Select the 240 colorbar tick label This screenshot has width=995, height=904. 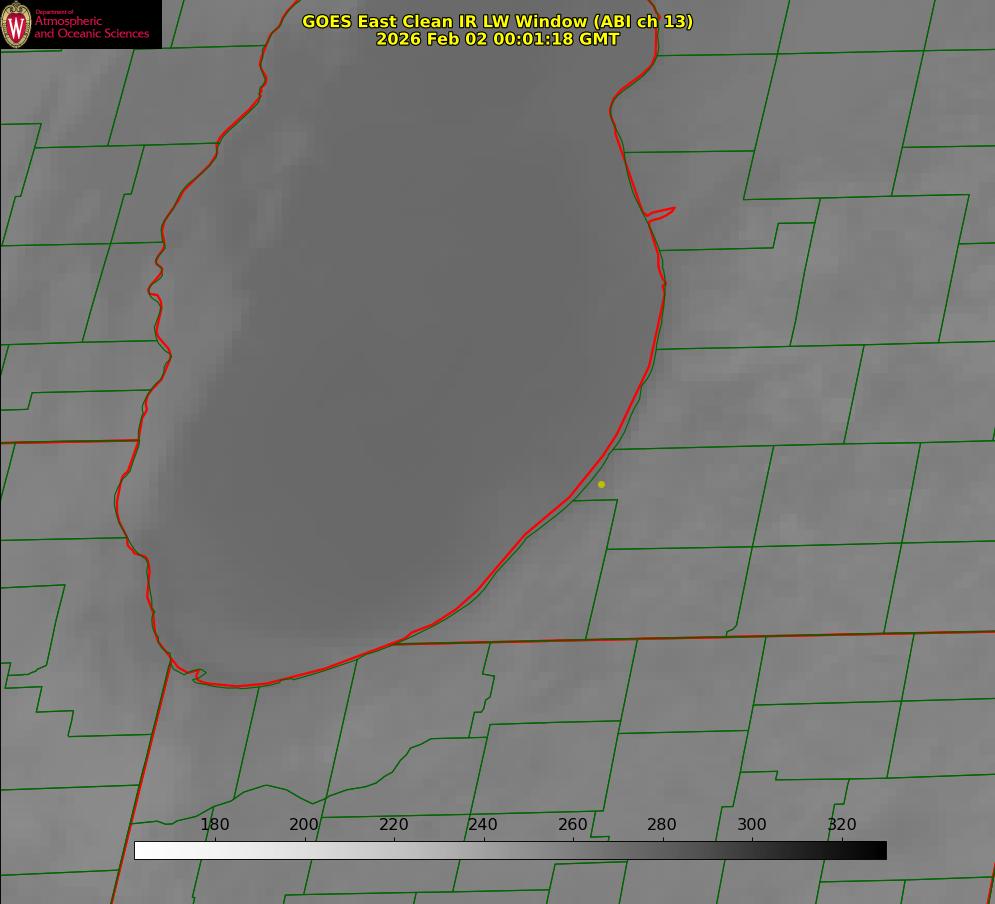pyautogui.click(x=483, y=824)
